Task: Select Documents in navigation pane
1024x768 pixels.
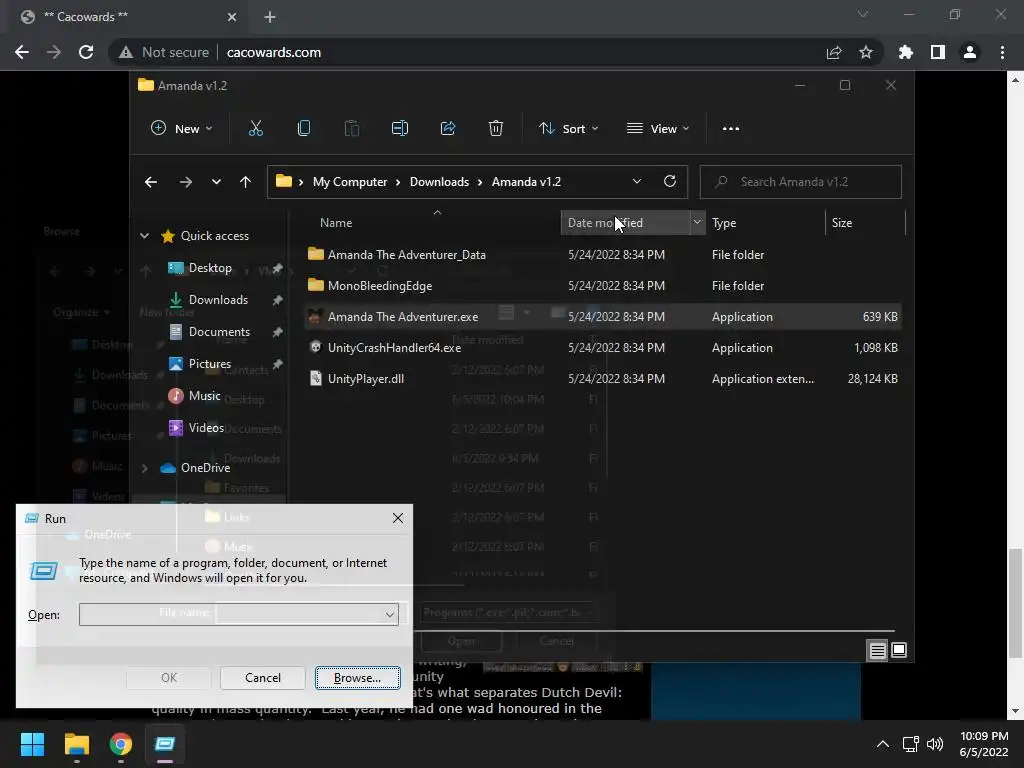Action: (x=219, y=332)
